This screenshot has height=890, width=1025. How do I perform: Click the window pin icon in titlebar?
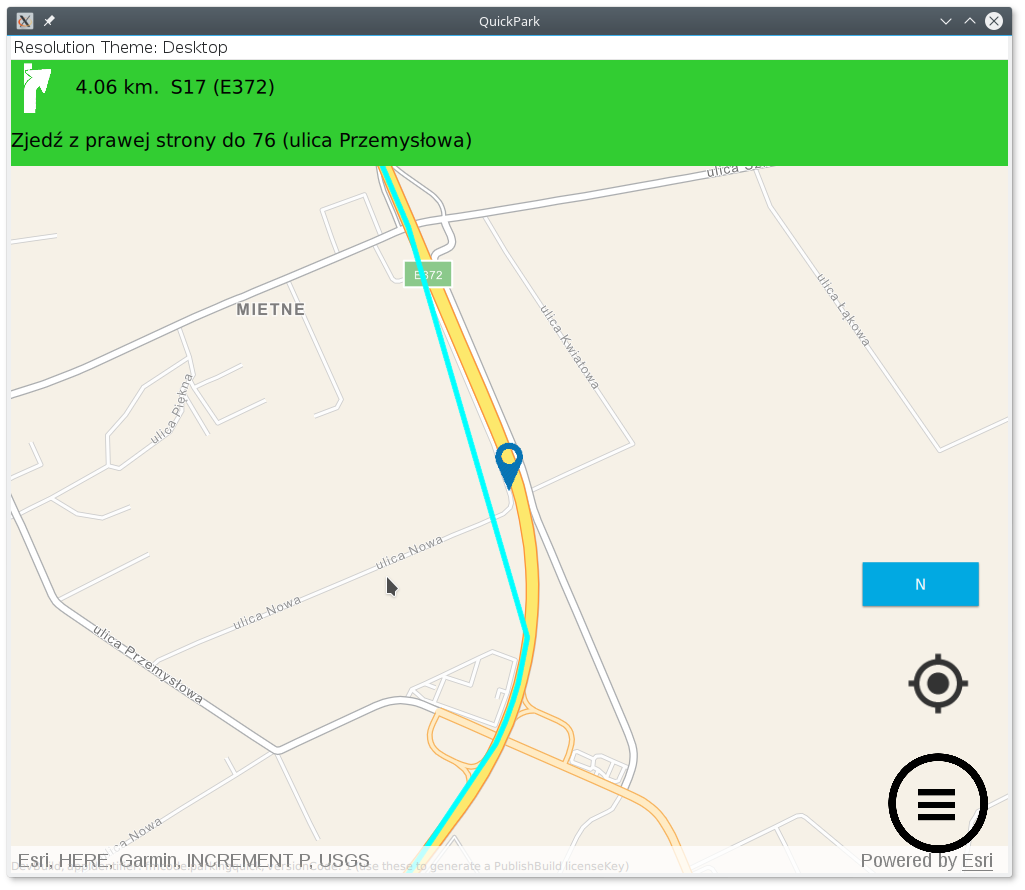49,21
